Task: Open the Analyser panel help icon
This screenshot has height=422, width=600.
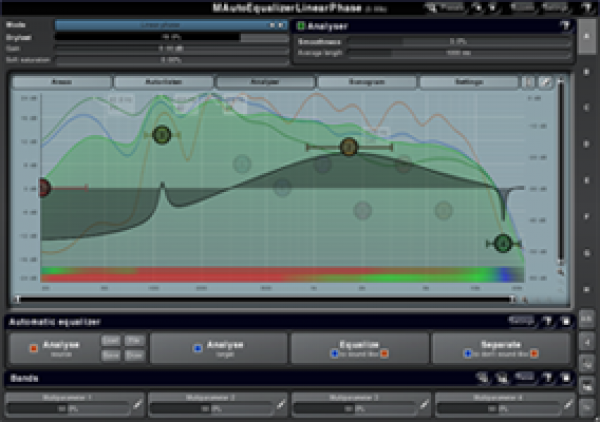Action: [566, 26]
